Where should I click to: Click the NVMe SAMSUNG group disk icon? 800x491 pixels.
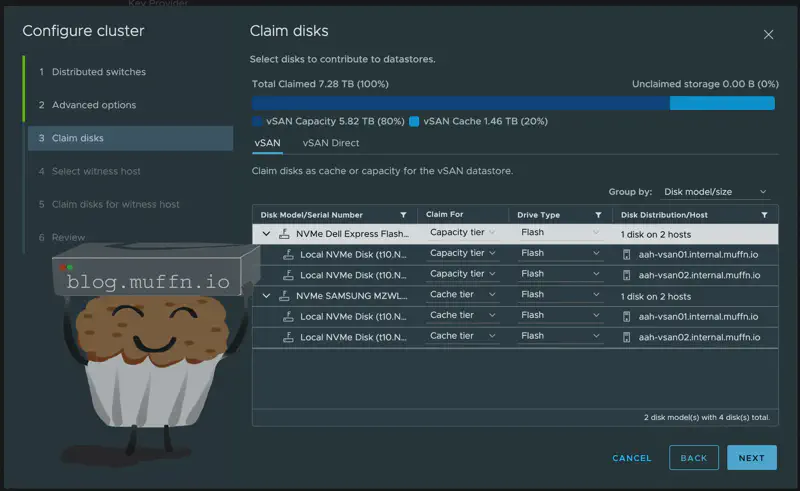click(284, 296)
